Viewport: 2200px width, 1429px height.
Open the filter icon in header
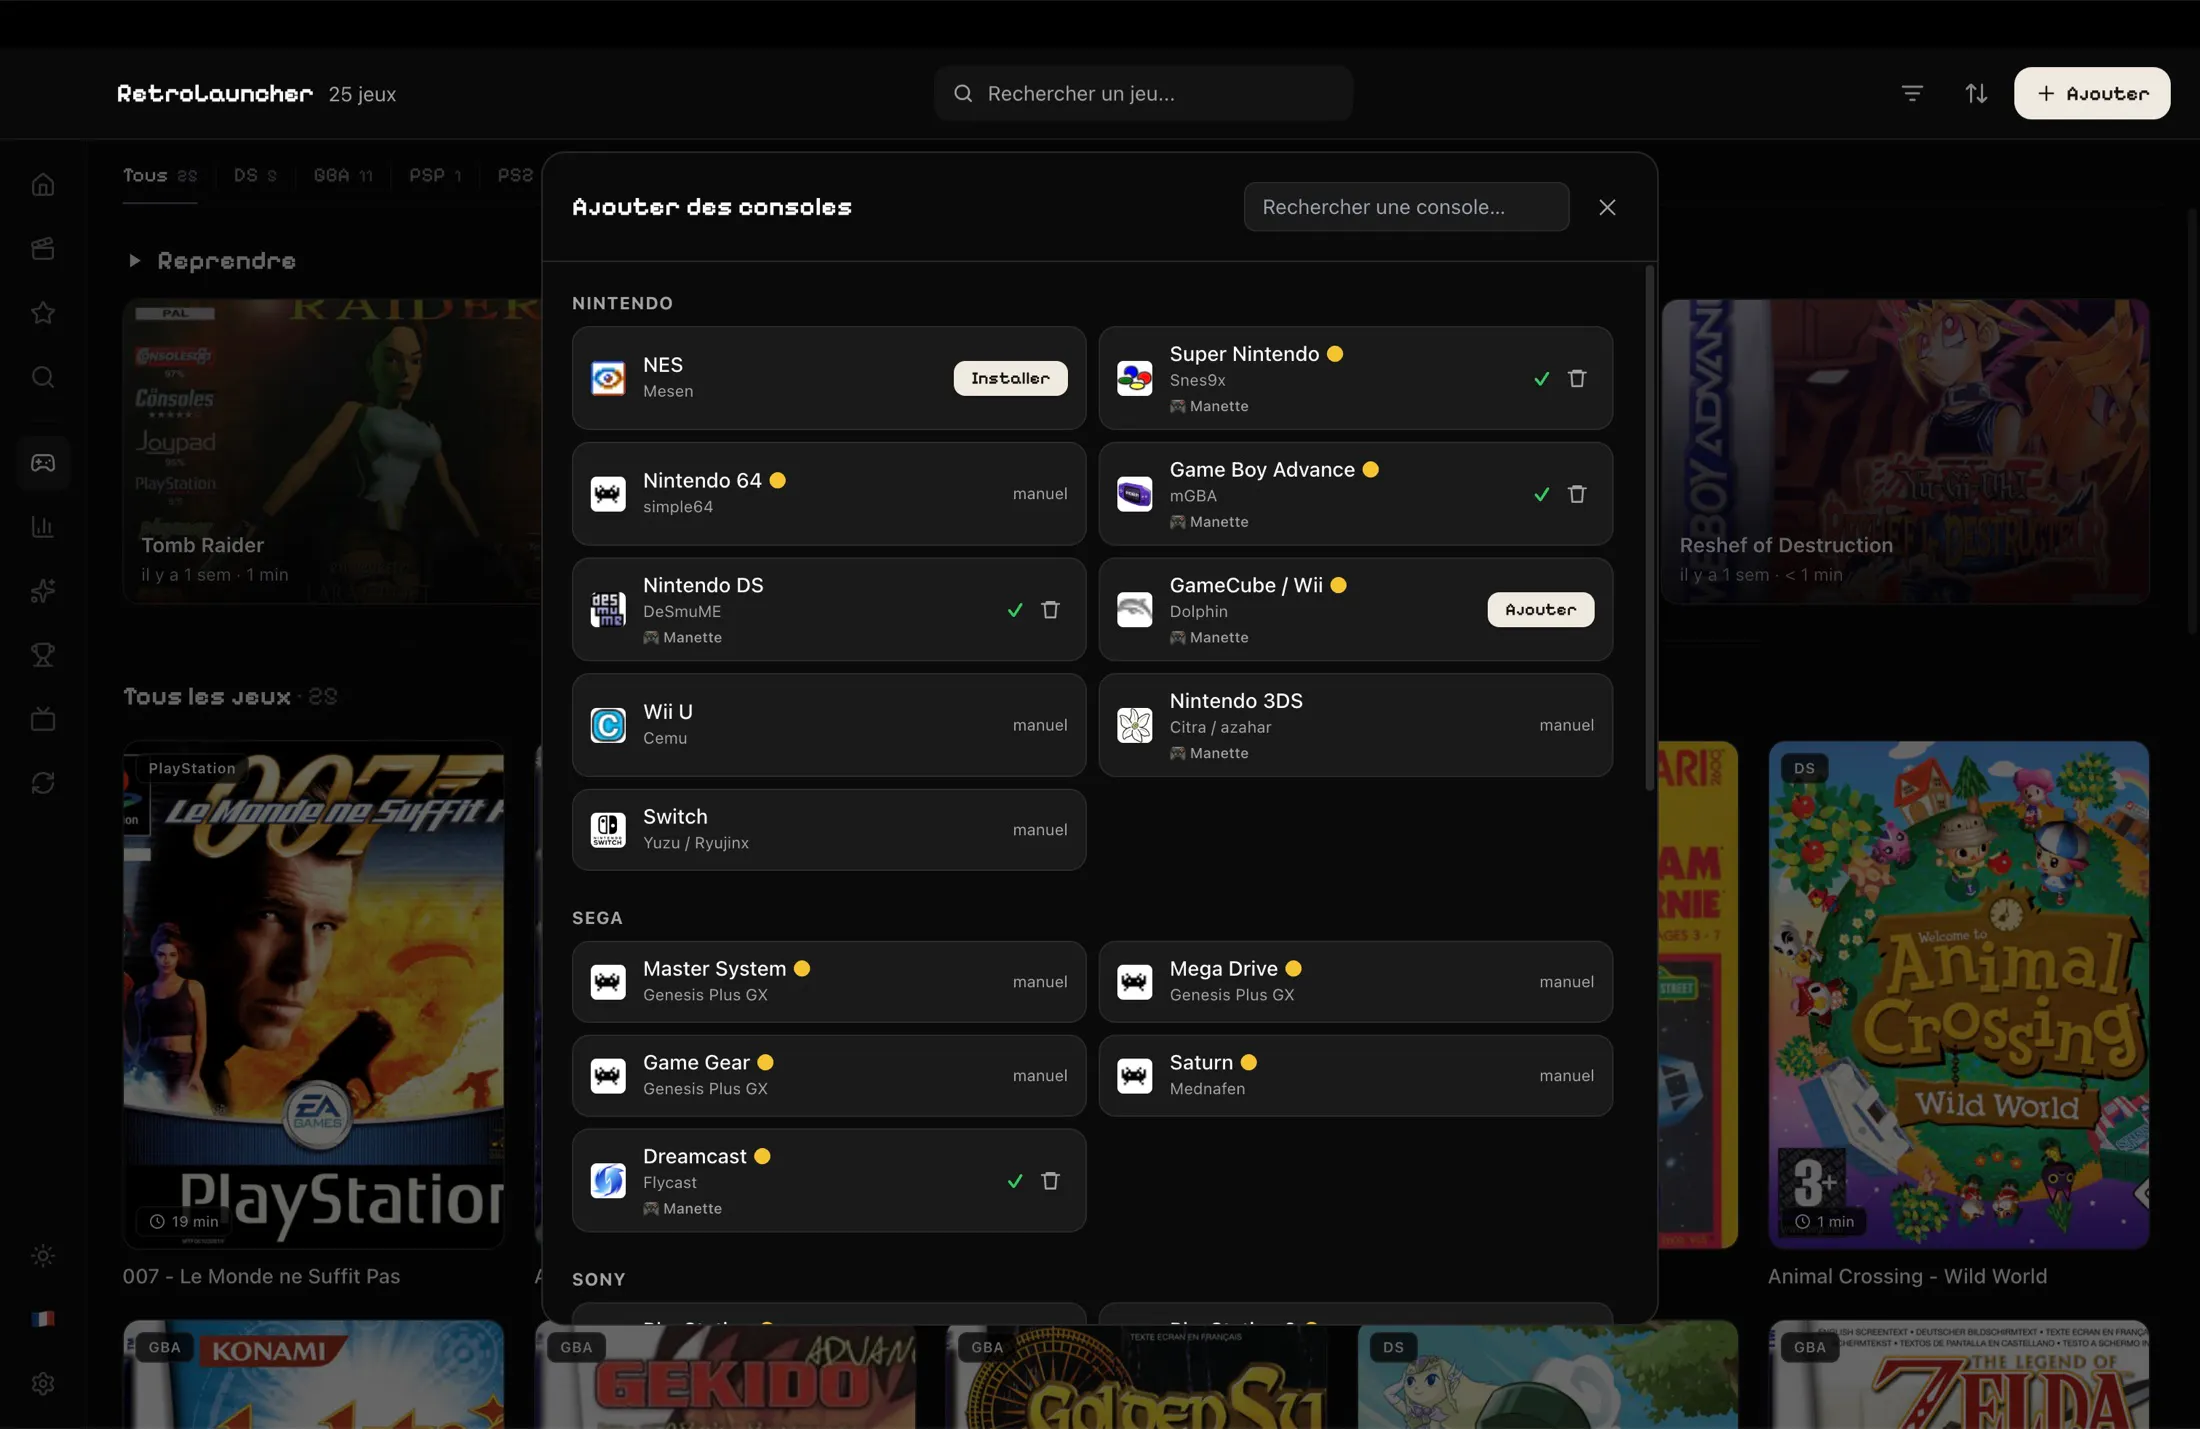pyautogui.click(x=1912, y=93)
